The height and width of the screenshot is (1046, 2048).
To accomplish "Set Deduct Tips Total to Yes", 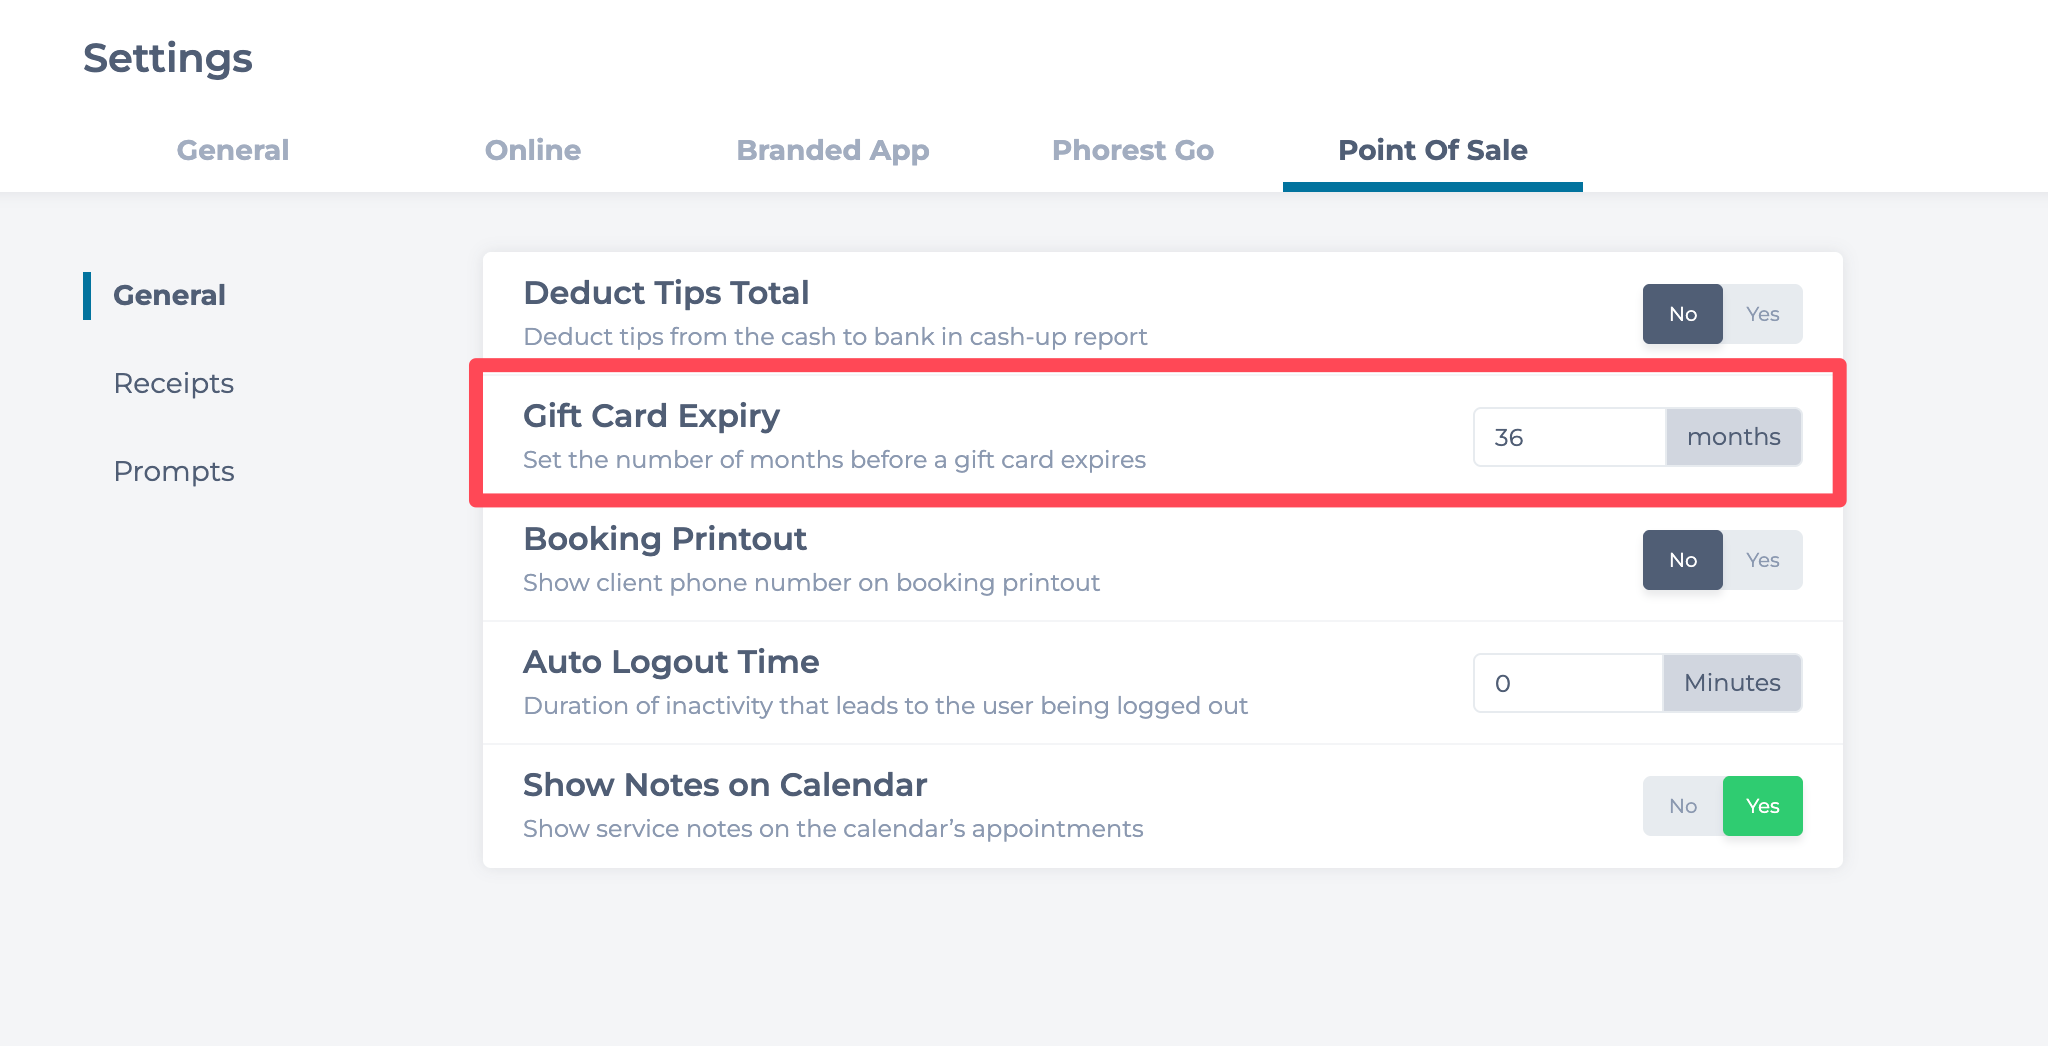I will point(1762,314).
